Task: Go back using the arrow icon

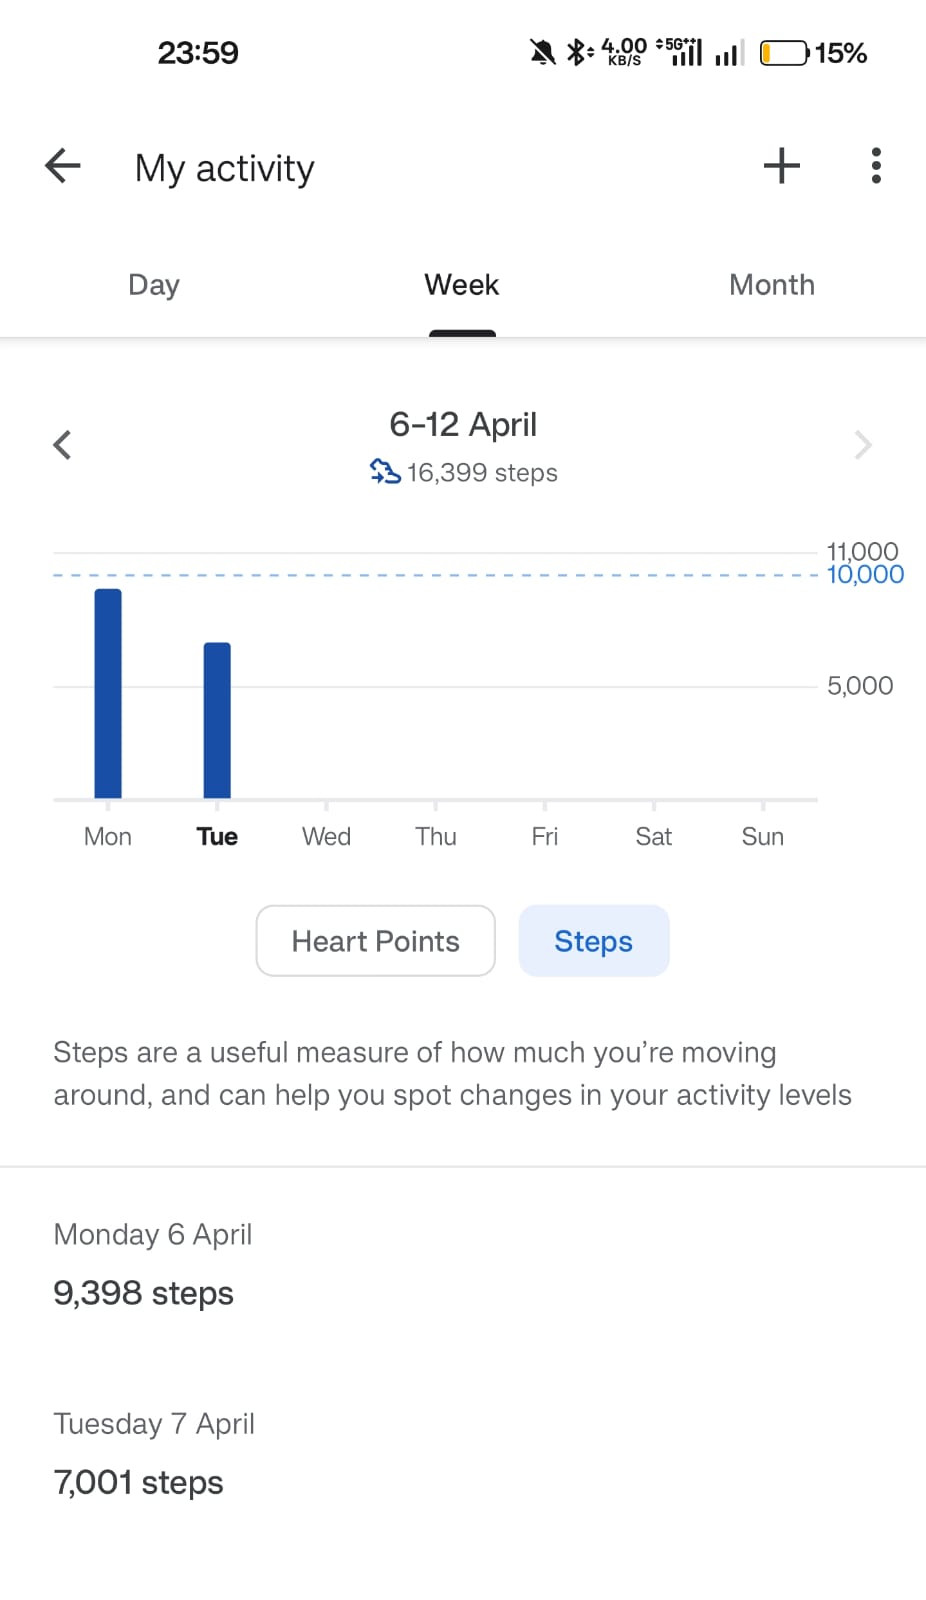Action: point(62,166)
